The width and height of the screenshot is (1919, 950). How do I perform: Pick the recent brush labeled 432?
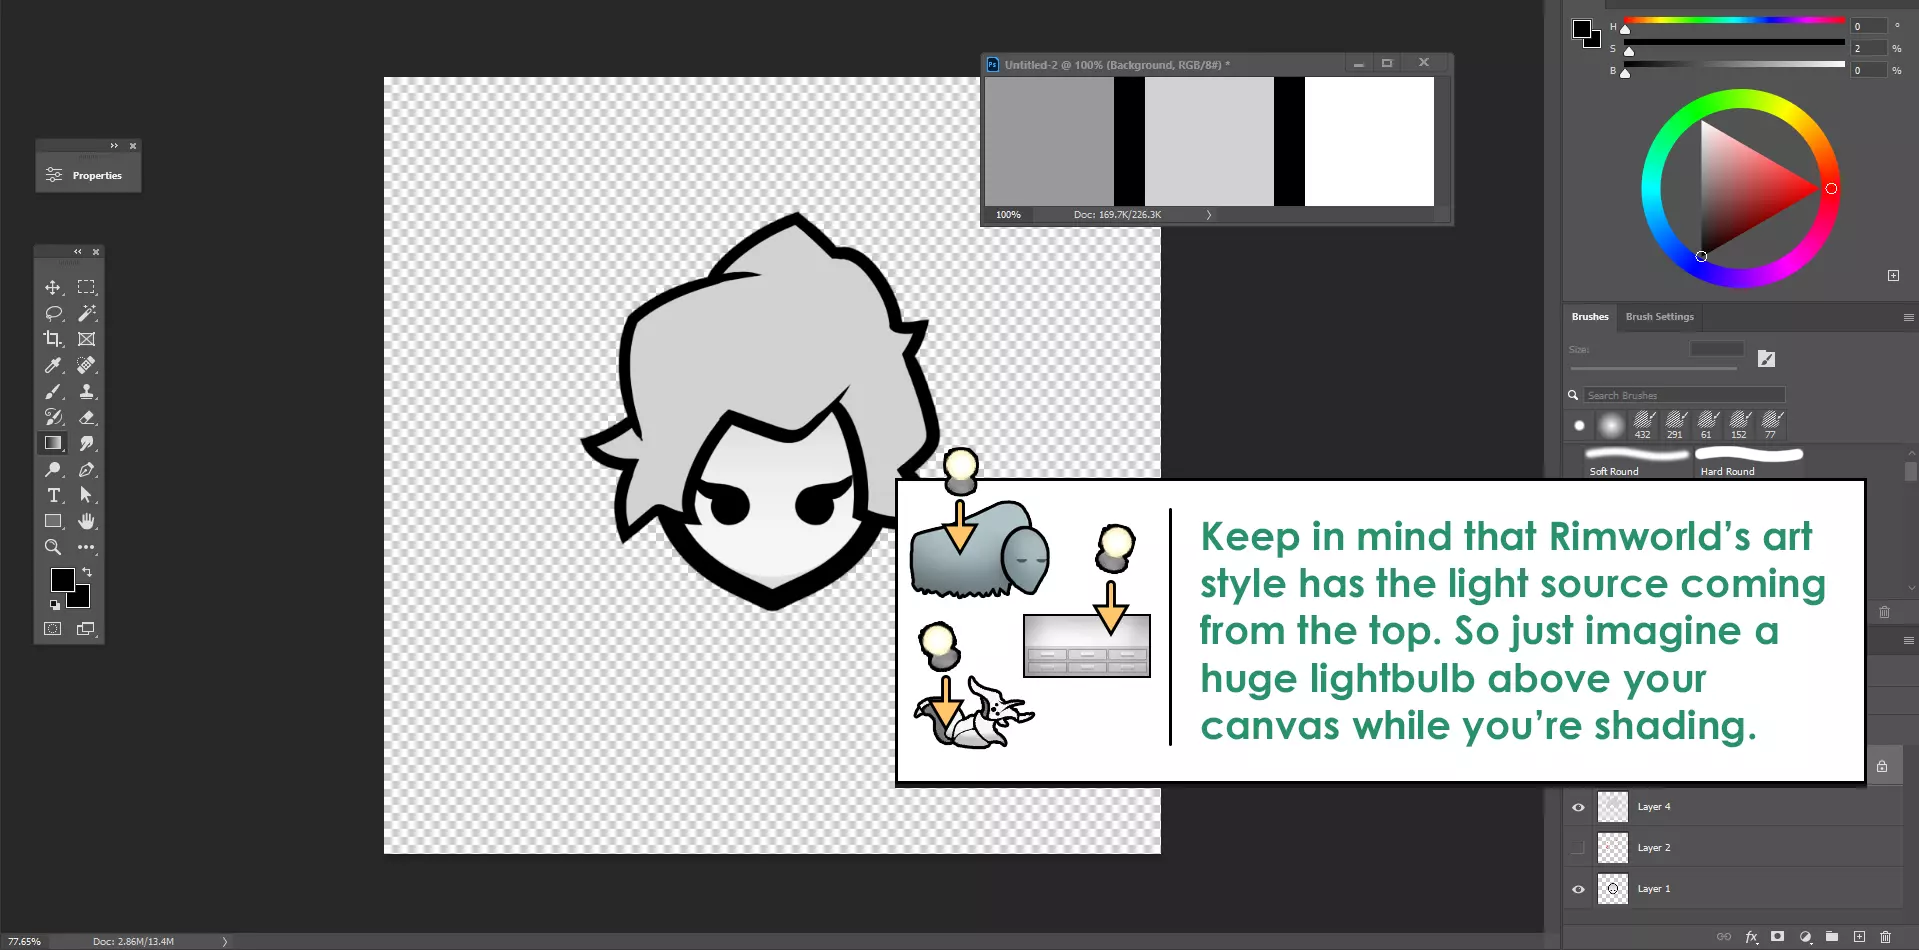pos(1643,425)
